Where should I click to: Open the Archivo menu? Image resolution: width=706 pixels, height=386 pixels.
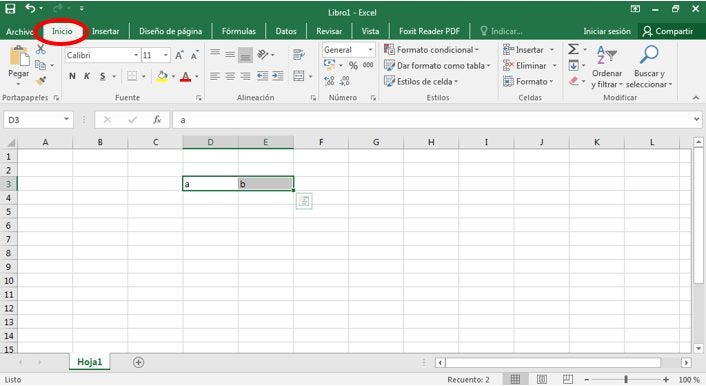coord(19,32)
